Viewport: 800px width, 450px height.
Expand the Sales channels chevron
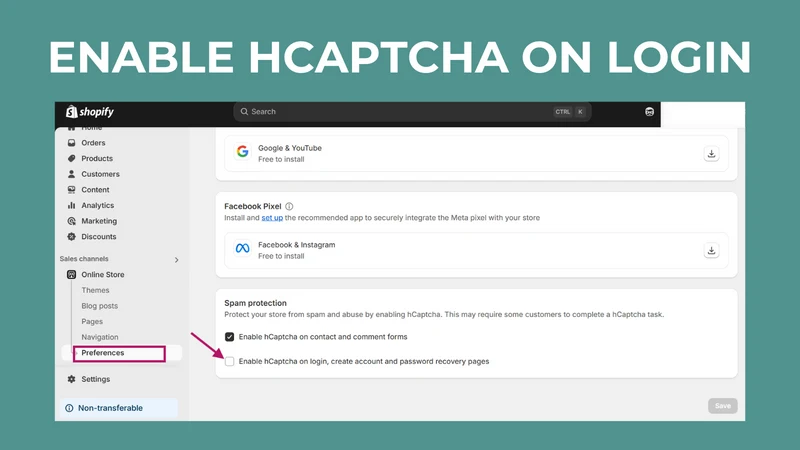click(x=177, y=260)
